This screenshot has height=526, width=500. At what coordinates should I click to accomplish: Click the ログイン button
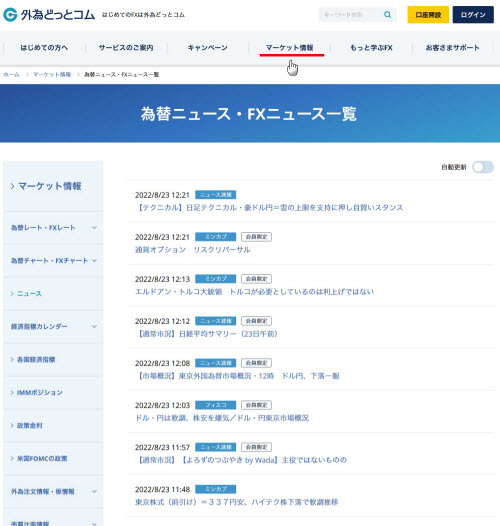(473, 15)
